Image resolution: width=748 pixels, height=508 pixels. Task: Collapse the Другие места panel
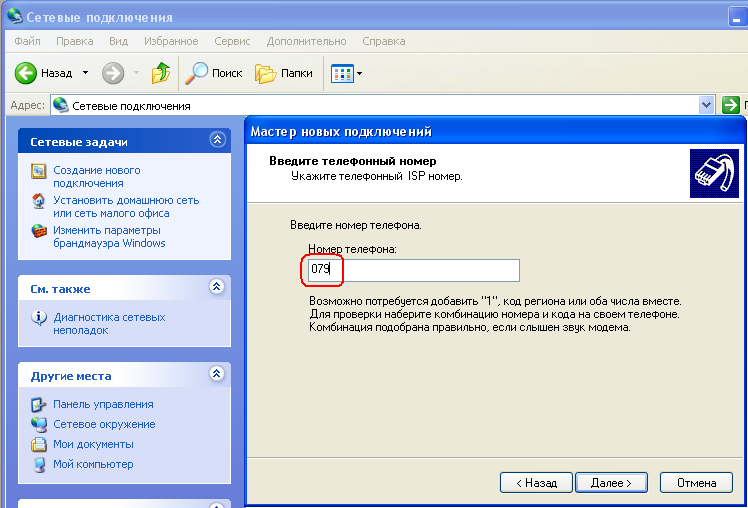click(x=217, y=373)
